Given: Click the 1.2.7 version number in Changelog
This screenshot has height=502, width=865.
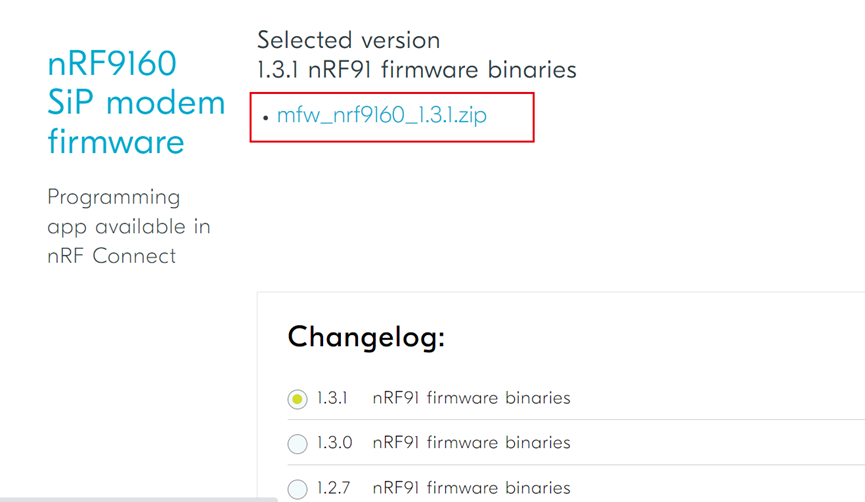Looking at the screenshot, I should (333, 488).
